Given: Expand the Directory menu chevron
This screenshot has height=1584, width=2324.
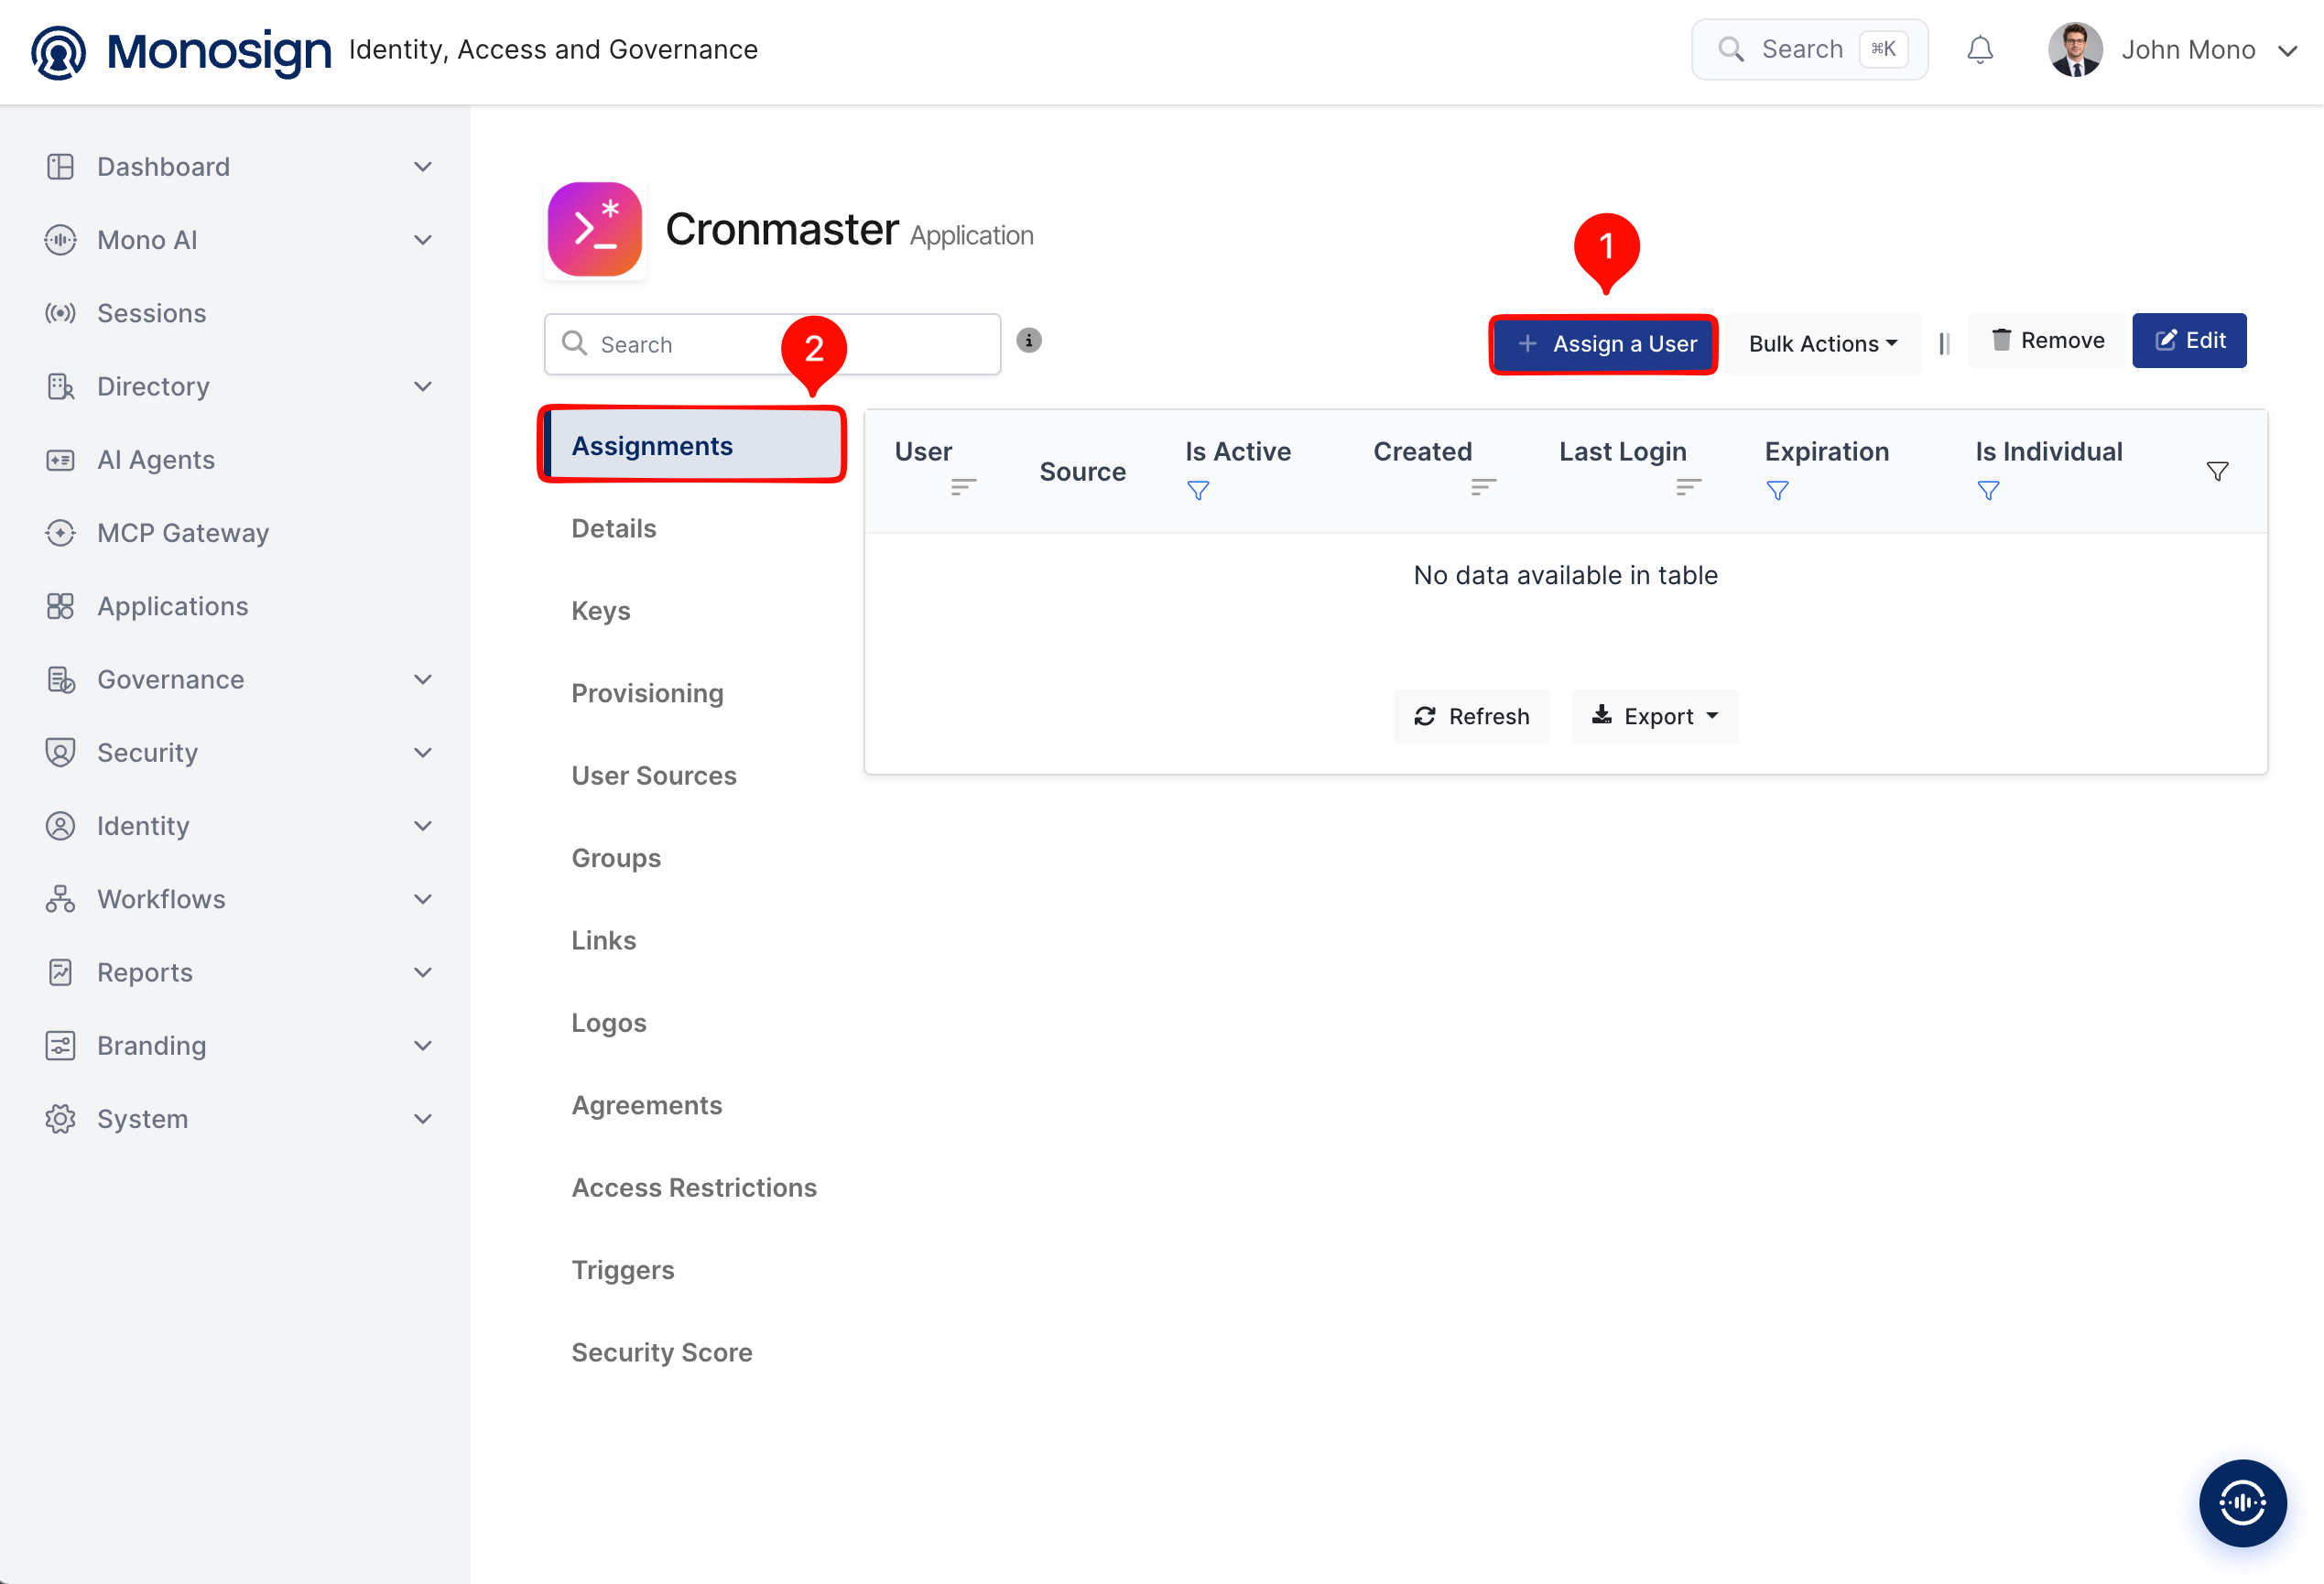Looking at the screenshot, I should coord(423,386).
